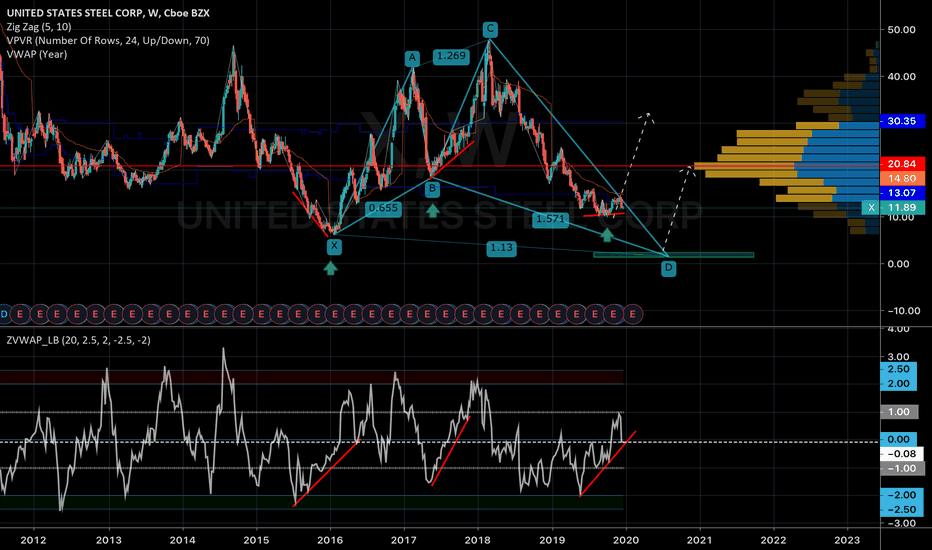The height and width of the screenshot is (550, 932).
Task: Click the 2020 label on time axis
Action: [x=625, y=540]
